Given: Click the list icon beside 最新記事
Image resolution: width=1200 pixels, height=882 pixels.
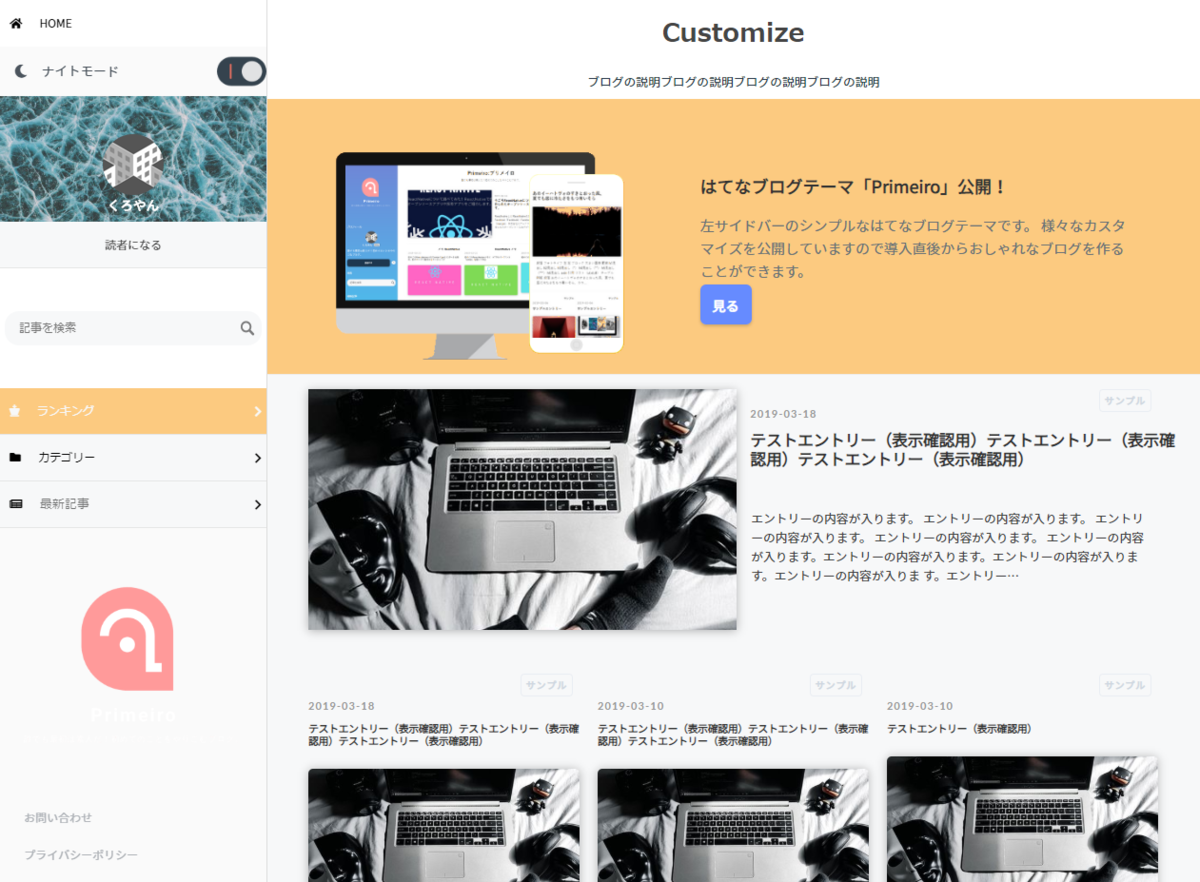Looking at the screenshot, I should tap(16, 504).
